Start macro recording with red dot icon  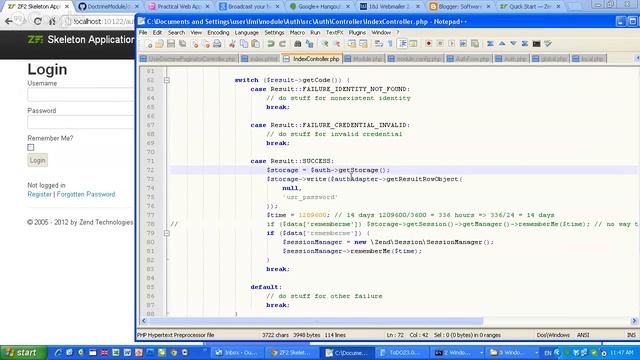click(x=428, y=44)
